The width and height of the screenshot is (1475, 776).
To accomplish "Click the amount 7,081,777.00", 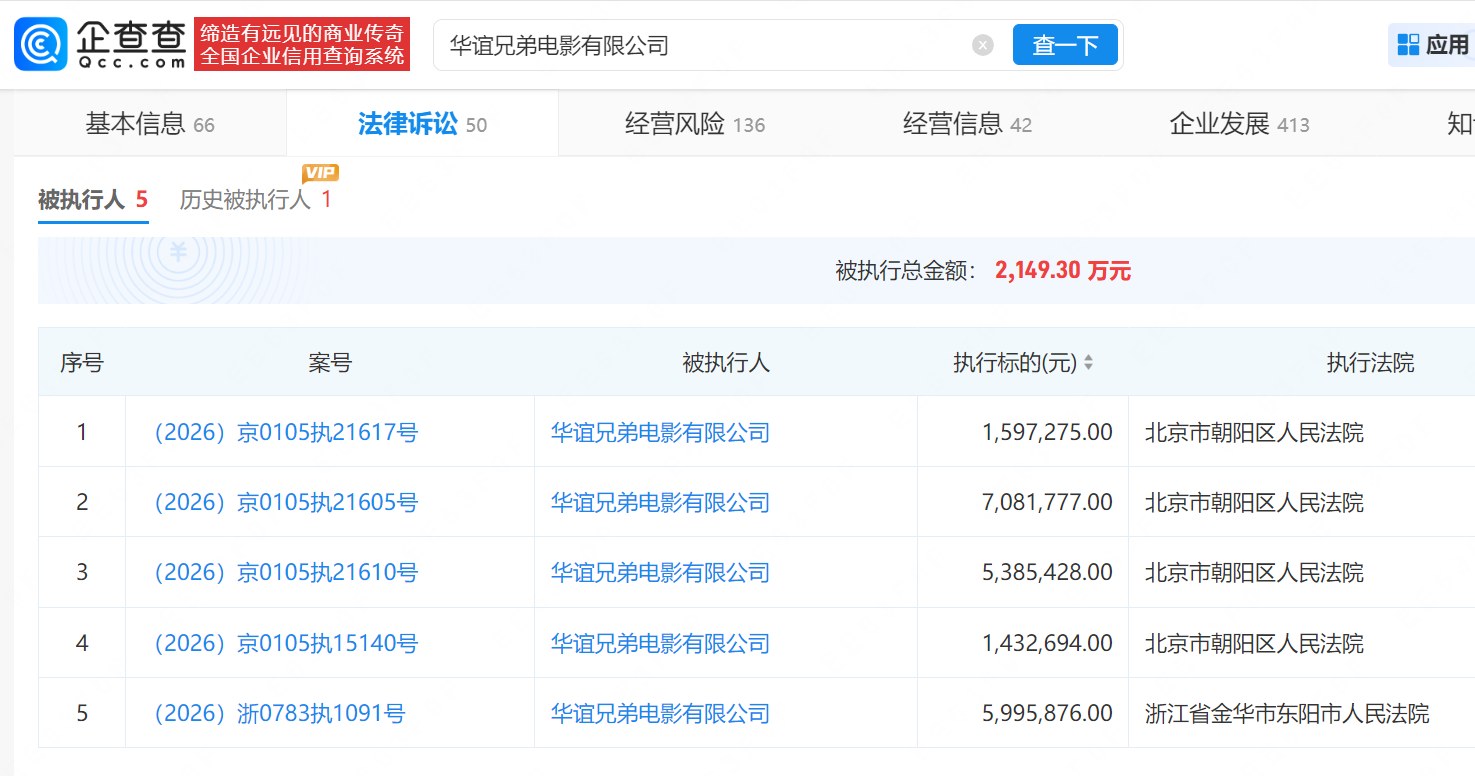I will tap(1047, 502).
